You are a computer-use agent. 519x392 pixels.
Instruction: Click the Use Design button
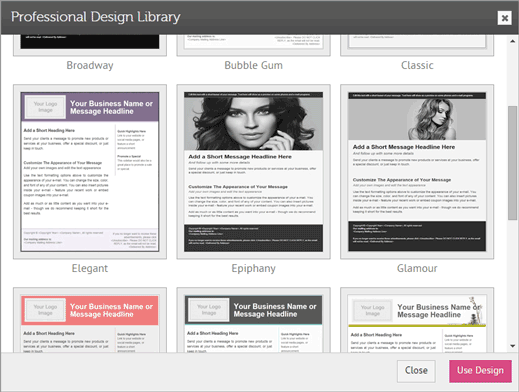pos(480,371)
